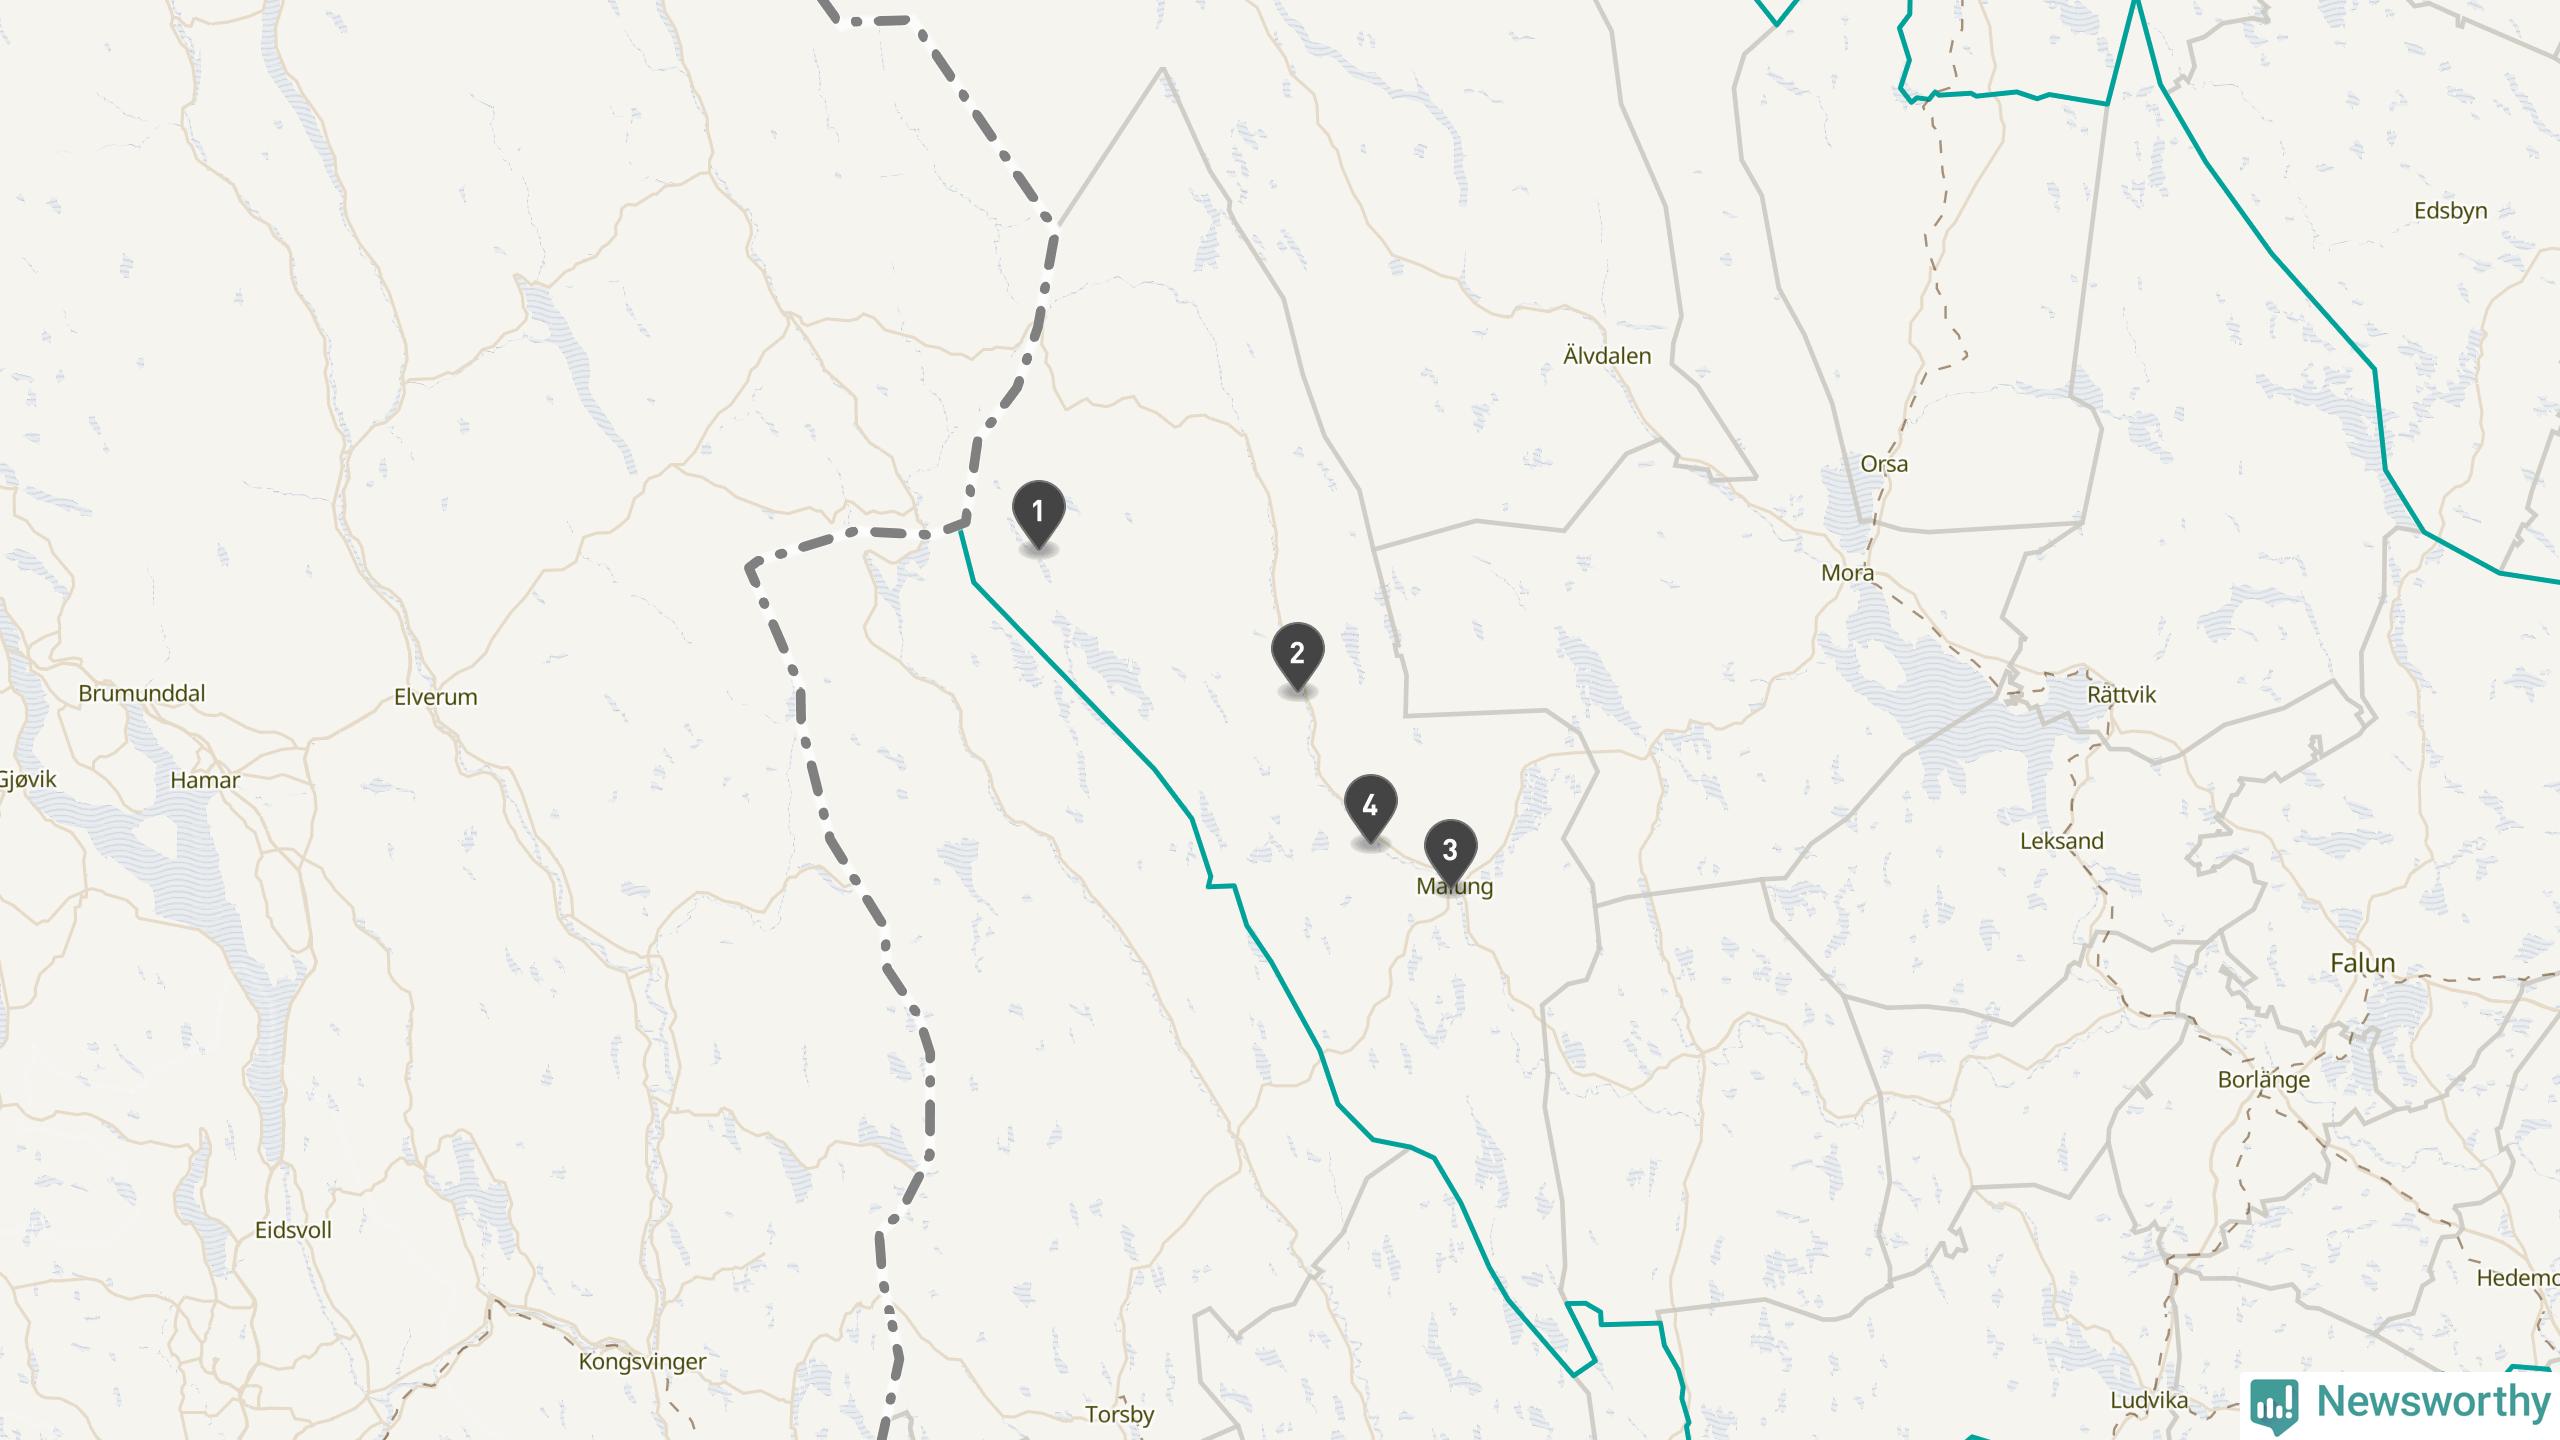
Task: Click the Torsby town label
Action: pos(1119,1415)
